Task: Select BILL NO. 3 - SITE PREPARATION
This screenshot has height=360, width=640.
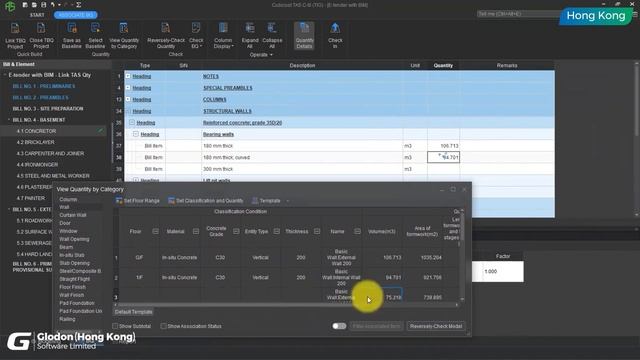Action: 48,109
